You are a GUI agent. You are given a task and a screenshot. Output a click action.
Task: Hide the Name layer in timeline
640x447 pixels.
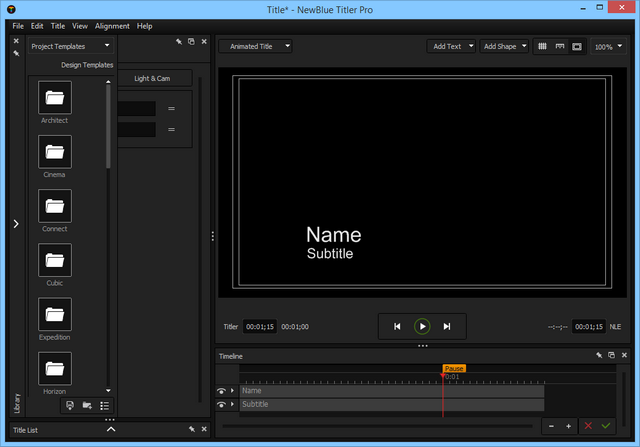click(222, 391)
